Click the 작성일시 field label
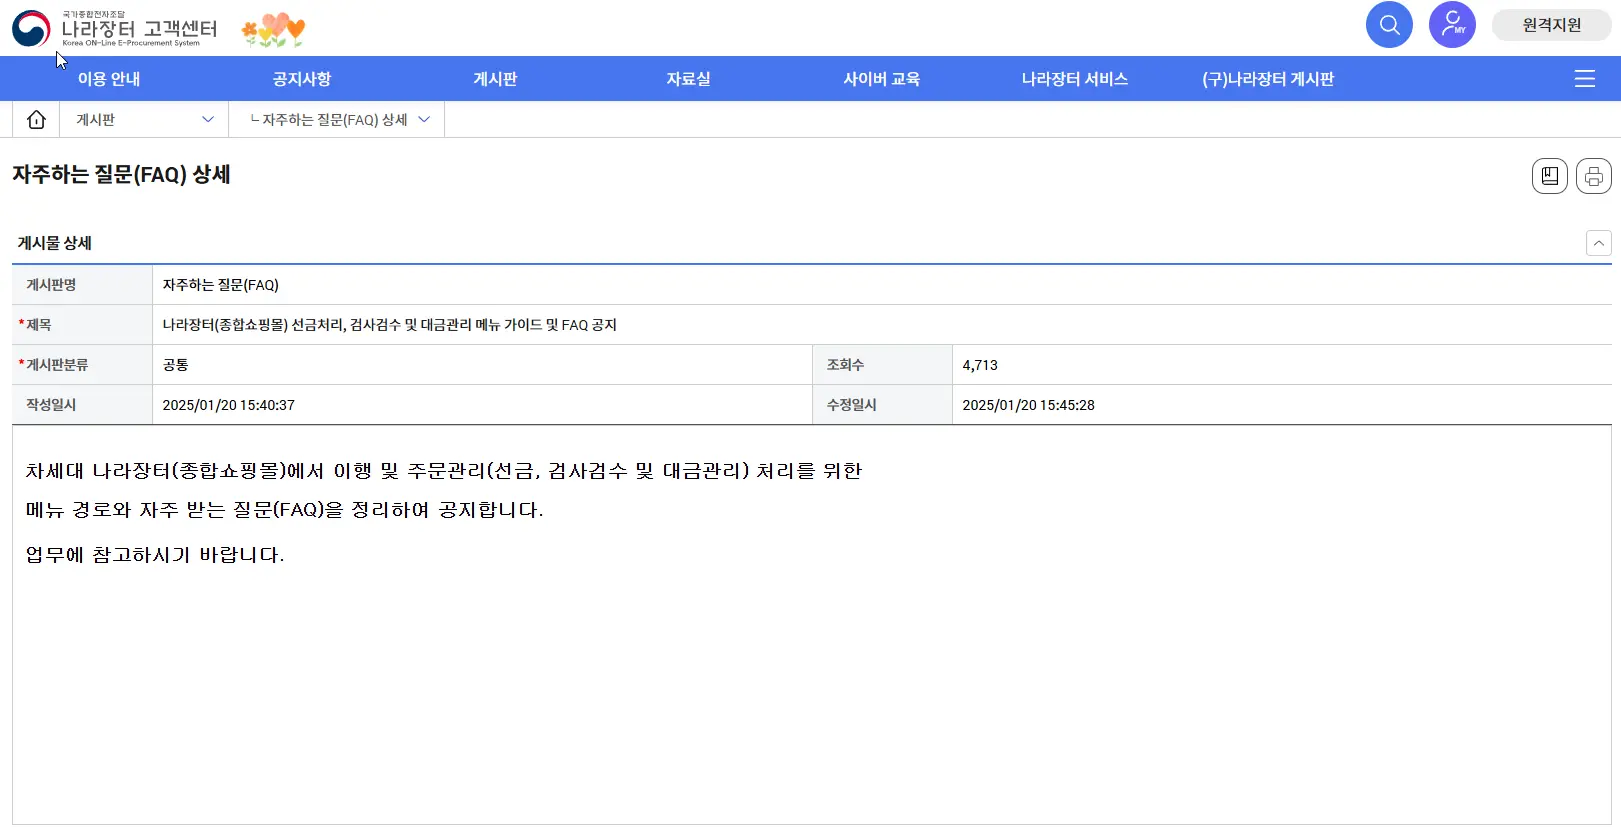 click(x=51, y=405)
